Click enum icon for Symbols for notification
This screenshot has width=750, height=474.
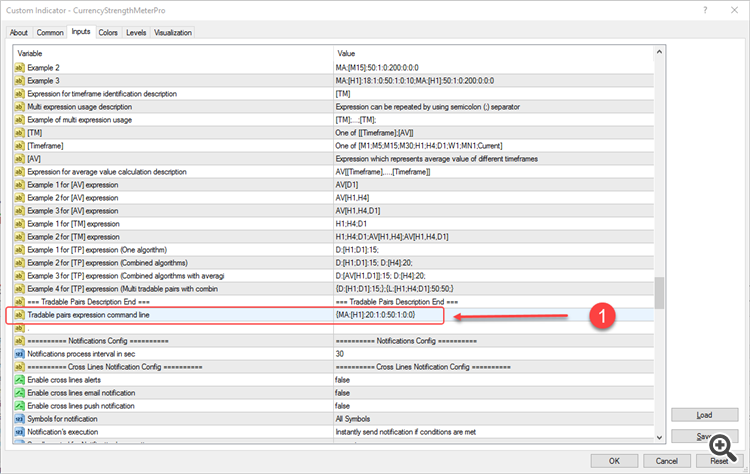point(19,419)
